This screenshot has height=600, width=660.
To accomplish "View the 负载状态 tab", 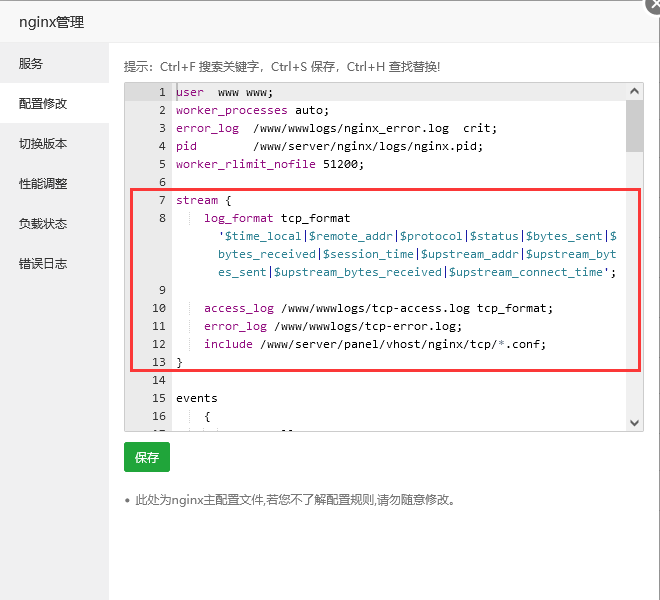I will (x=54, y=224).
